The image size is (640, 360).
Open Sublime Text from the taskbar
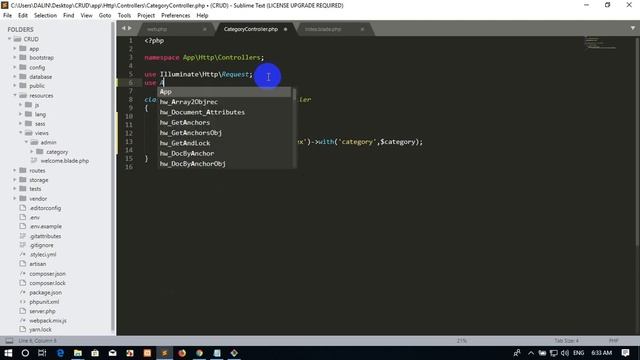click(x=164, y=353)
